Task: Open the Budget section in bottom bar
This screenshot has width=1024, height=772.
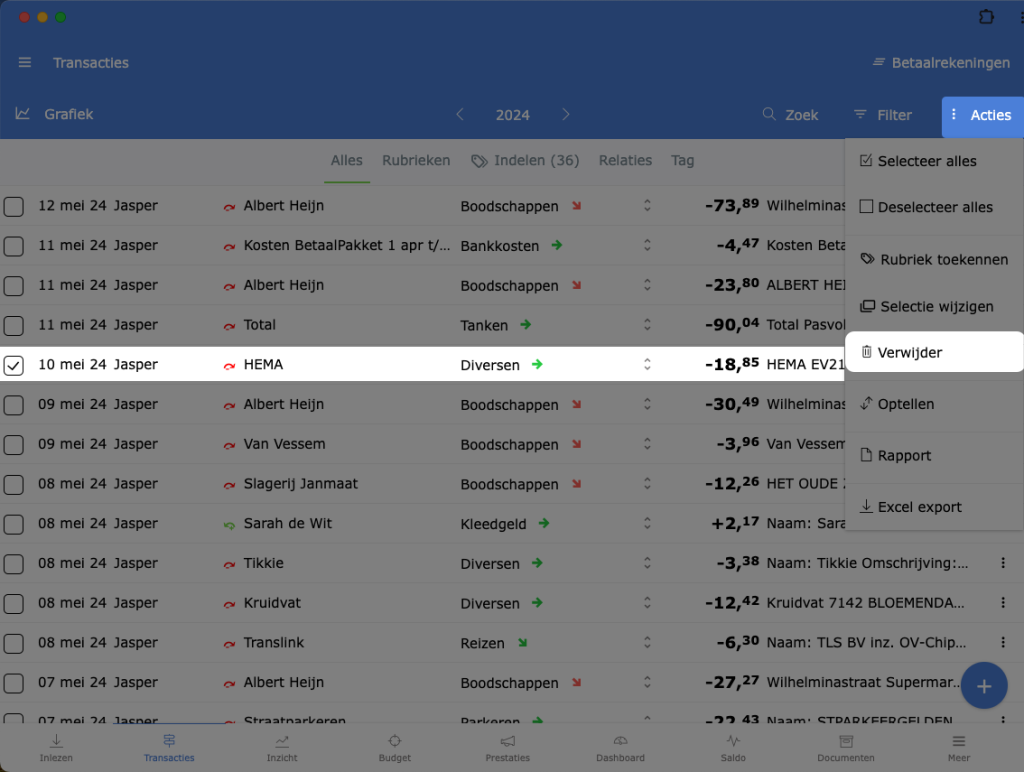Action: pos(394,747)
